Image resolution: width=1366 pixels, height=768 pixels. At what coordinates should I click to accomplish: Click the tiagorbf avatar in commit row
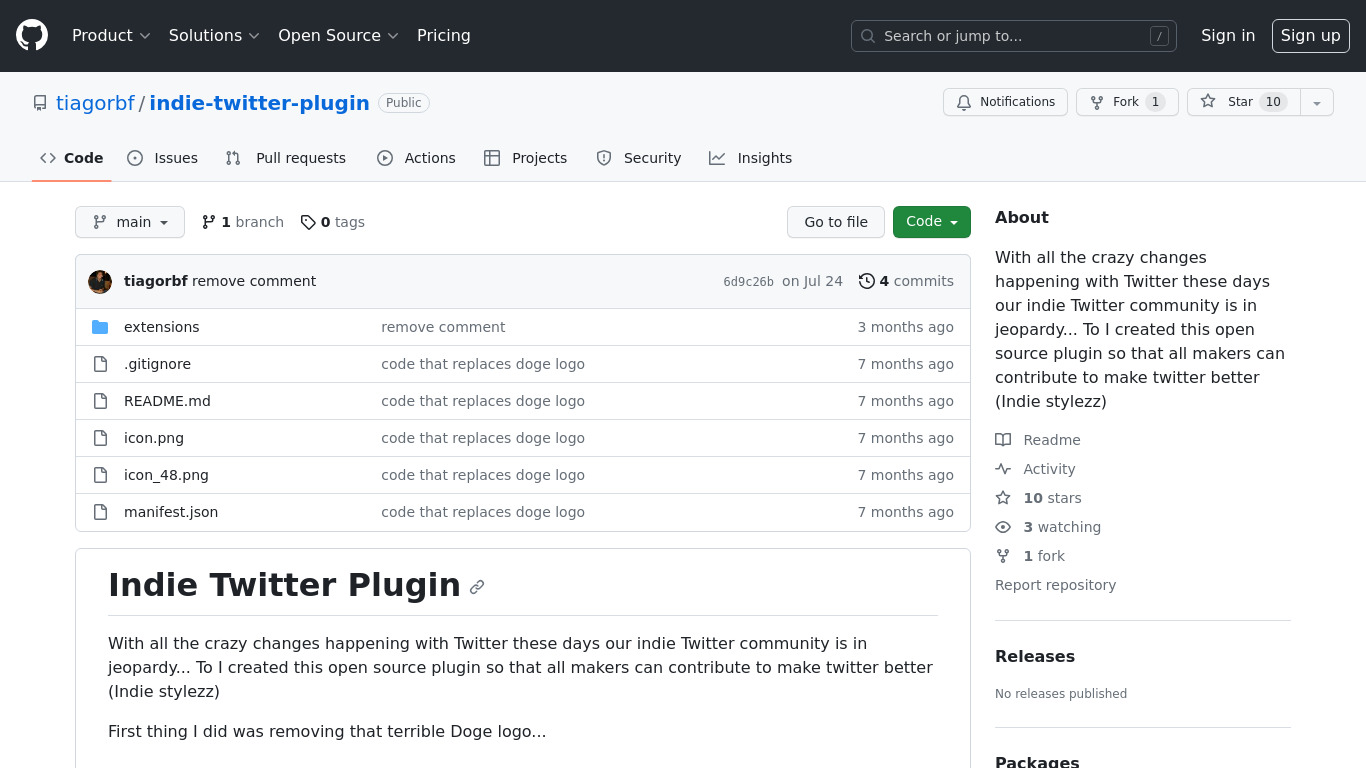pyautogui.click(x=100, y=282)
